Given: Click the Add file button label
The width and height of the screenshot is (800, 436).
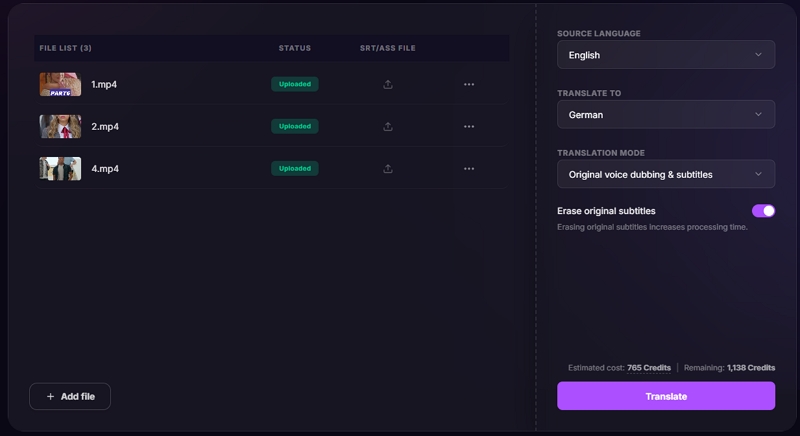Looking at the screenshot, I should click(78, 396).
